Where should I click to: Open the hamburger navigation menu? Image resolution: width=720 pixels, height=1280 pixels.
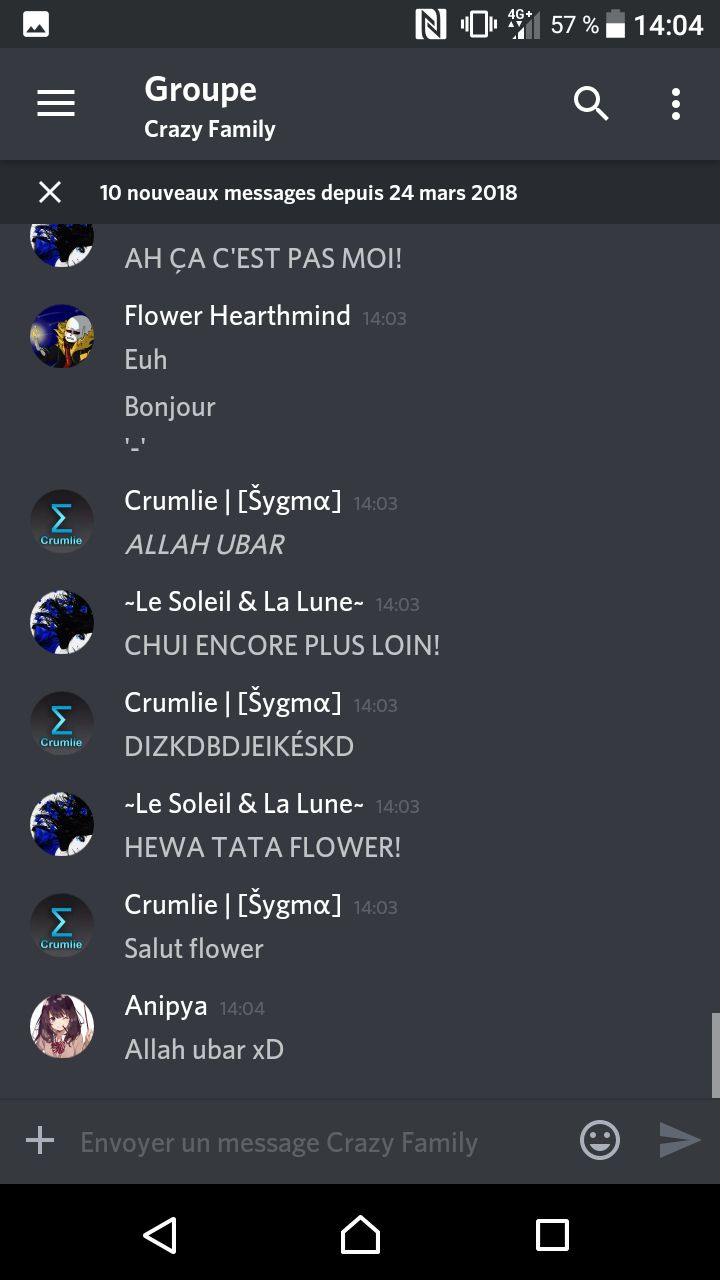[56, 103]
